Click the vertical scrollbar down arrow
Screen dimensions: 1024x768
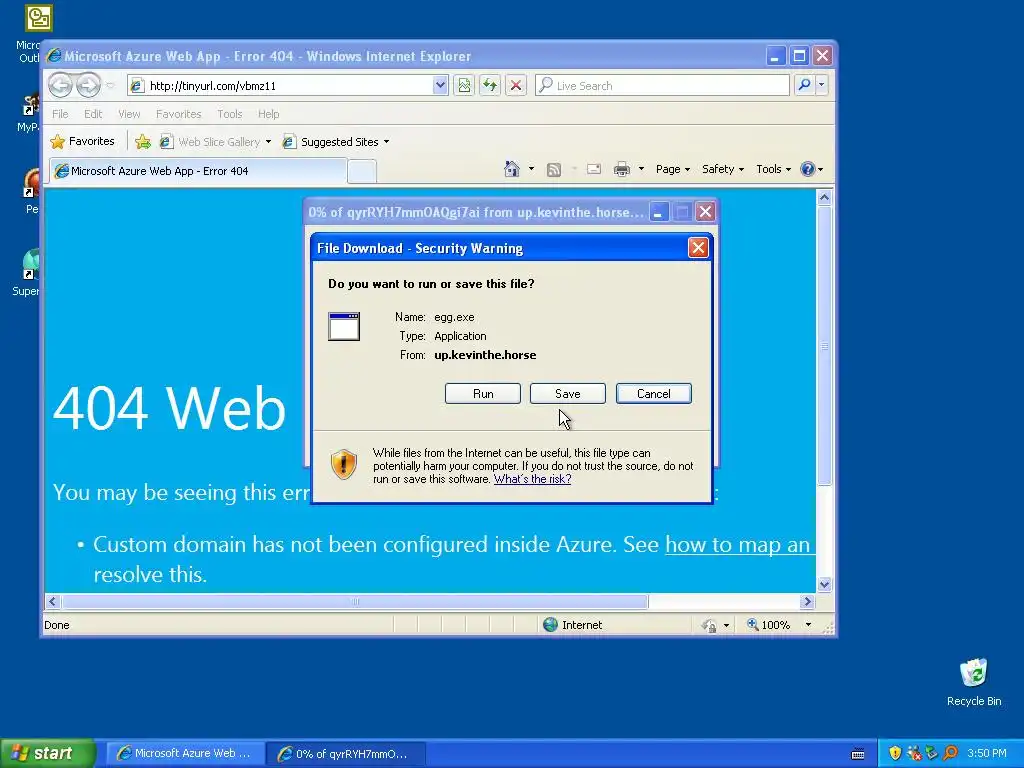click(x=824, y=584)
